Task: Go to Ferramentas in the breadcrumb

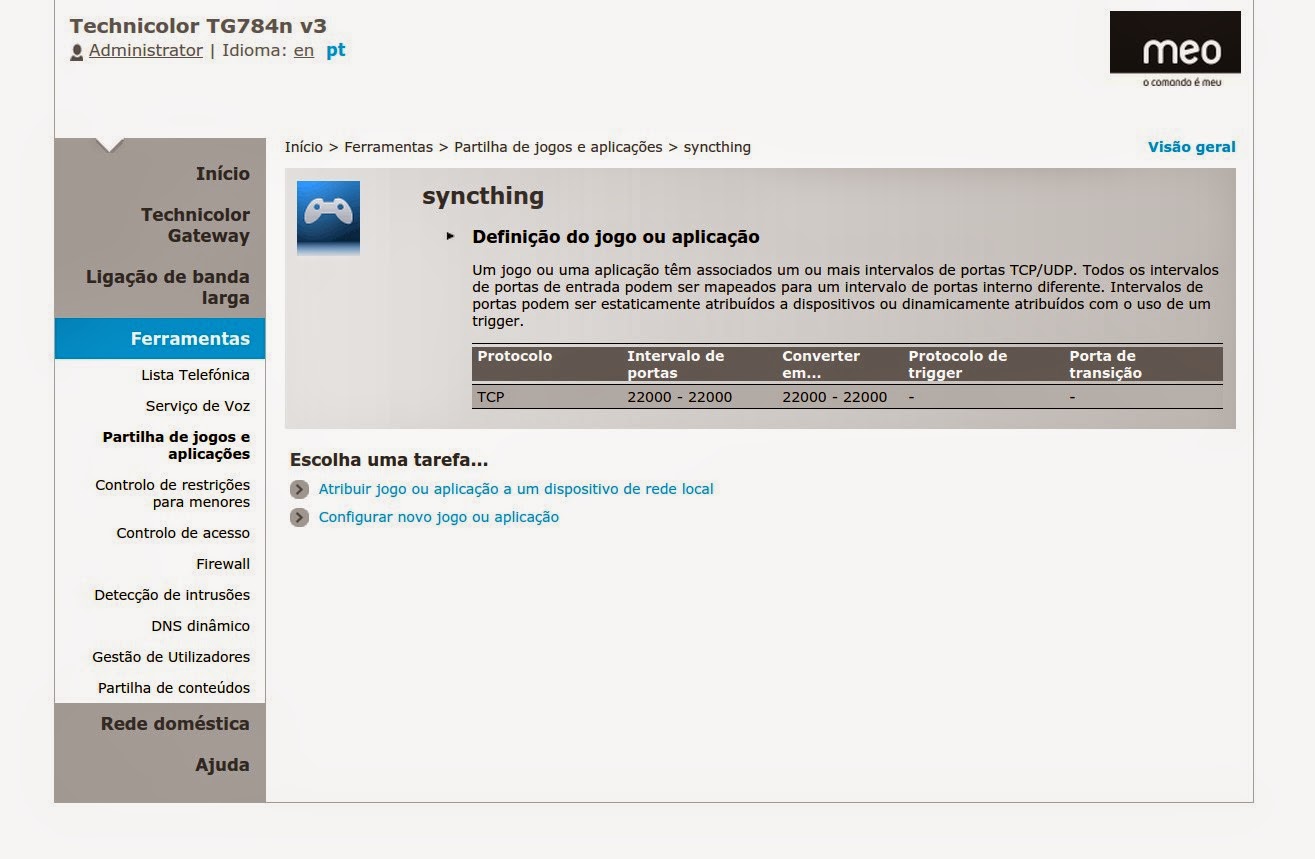Action: [389, 147]
